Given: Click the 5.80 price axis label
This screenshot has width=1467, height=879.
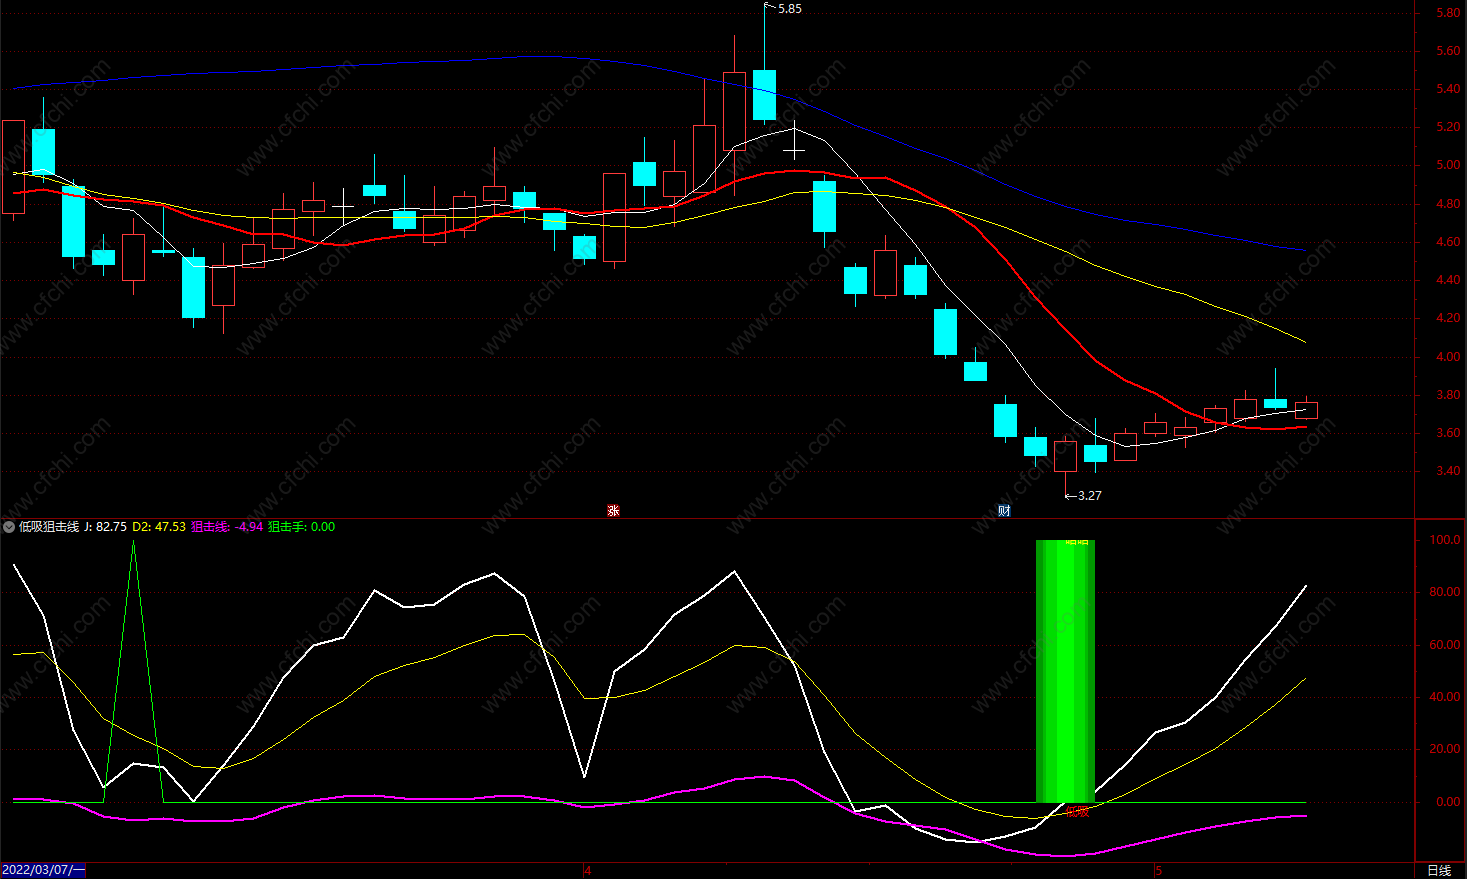Looking at the screenshot, I should (x=1448, y=13).
